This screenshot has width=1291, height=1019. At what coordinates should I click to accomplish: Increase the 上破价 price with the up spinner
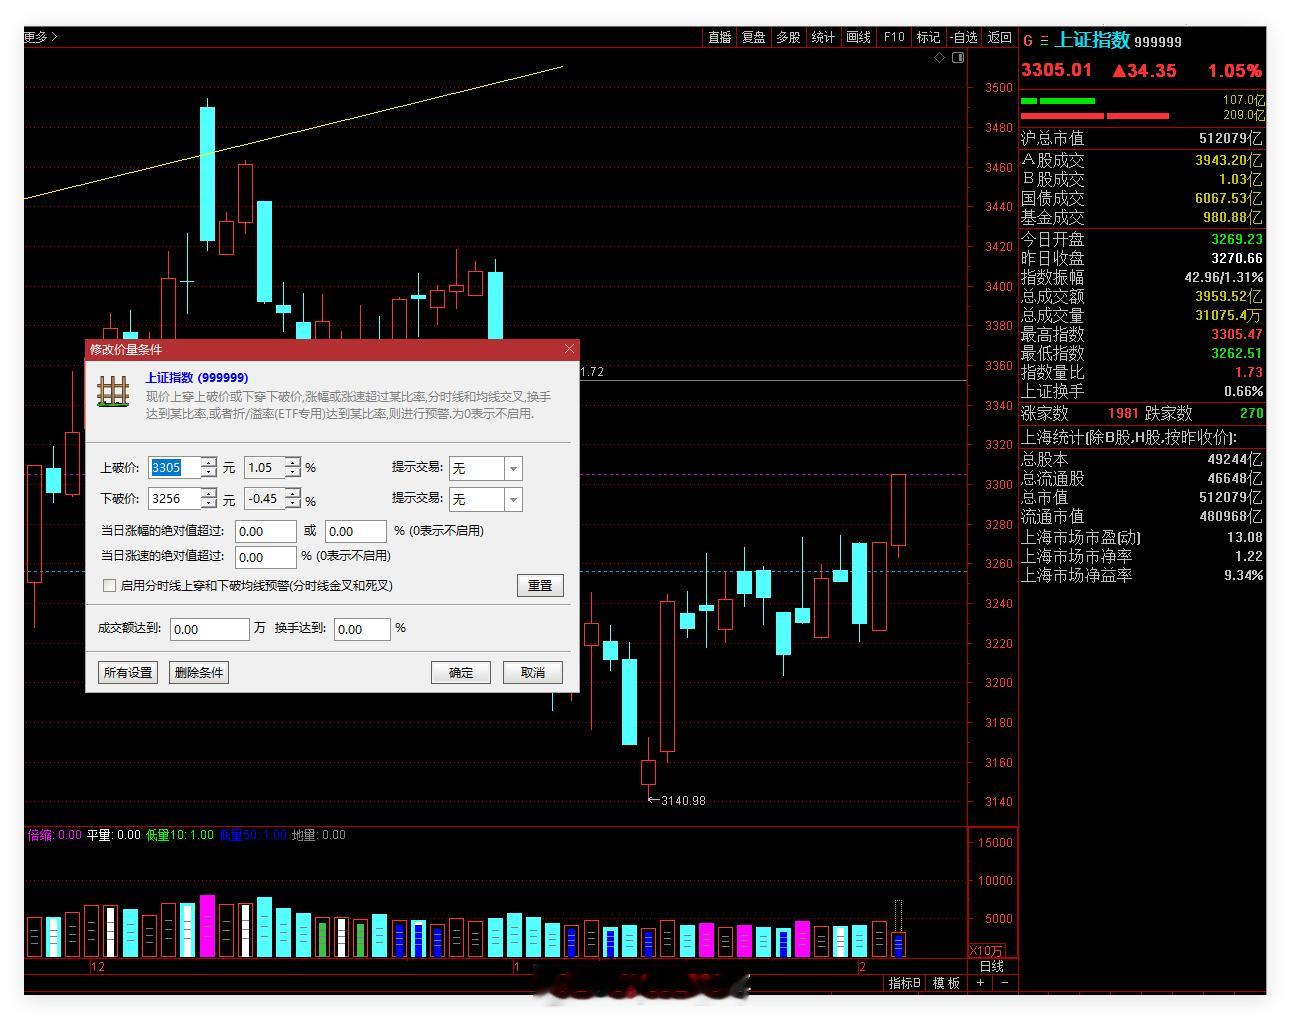point(208,462)
